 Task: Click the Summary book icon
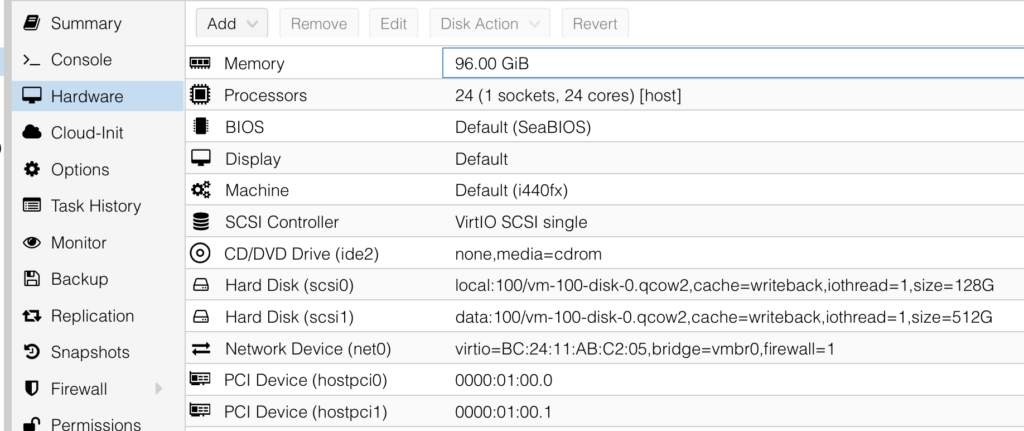(x=31, y=23)
